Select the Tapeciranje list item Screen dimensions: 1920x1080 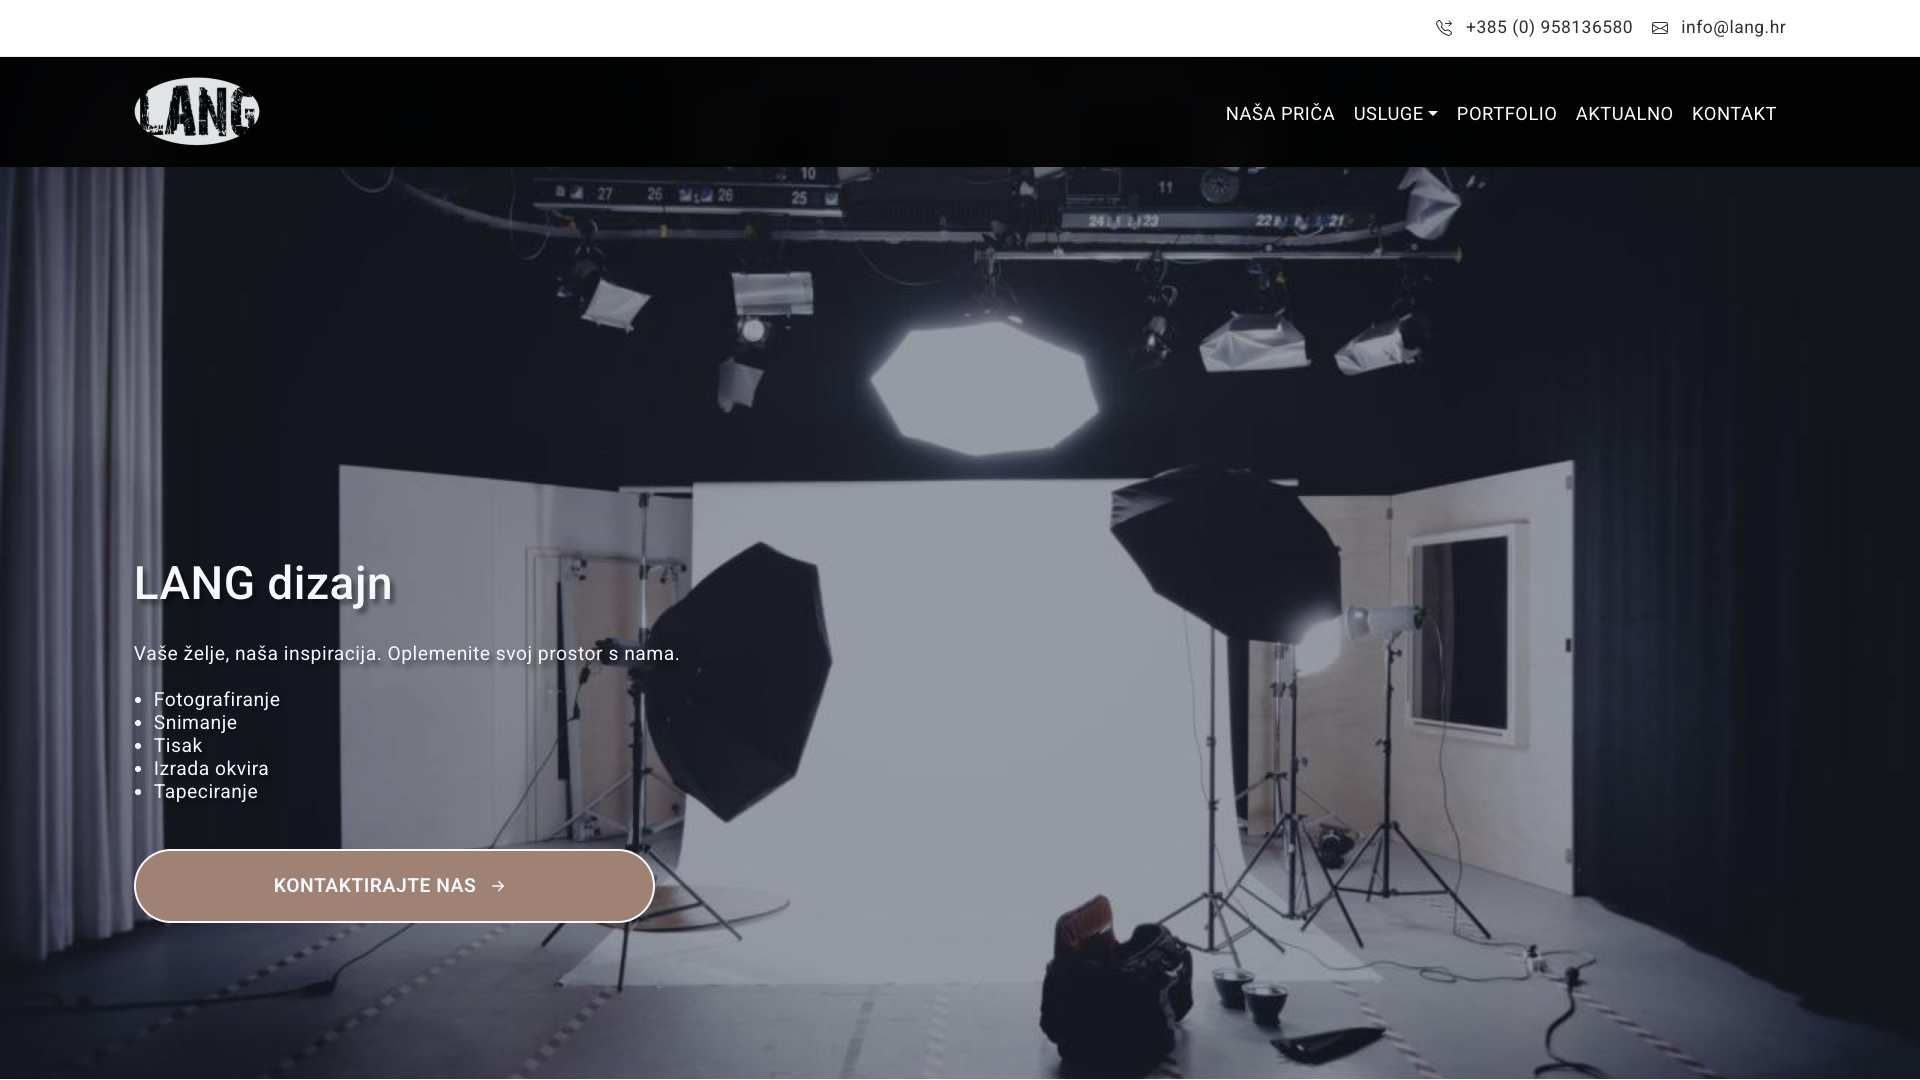(x=206, y=792)
